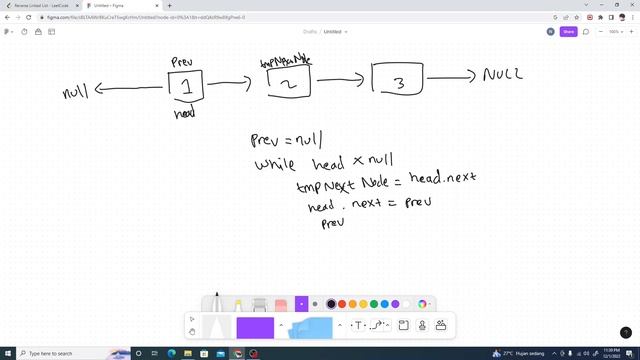Open the 100% zoom dropdown
This screenshot has height=360, width=640.
[616, 31]
